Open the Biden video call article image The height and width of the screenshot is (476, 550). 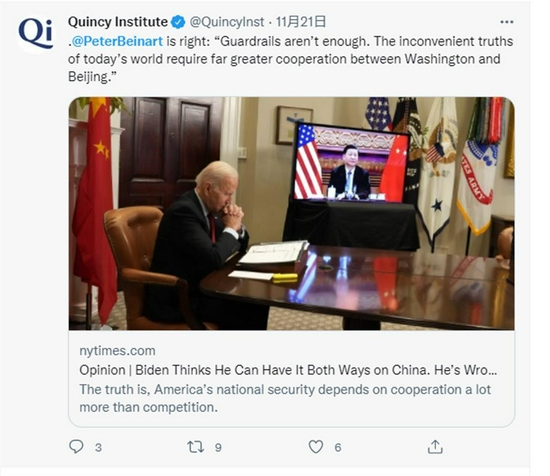(x=291, y=213)
